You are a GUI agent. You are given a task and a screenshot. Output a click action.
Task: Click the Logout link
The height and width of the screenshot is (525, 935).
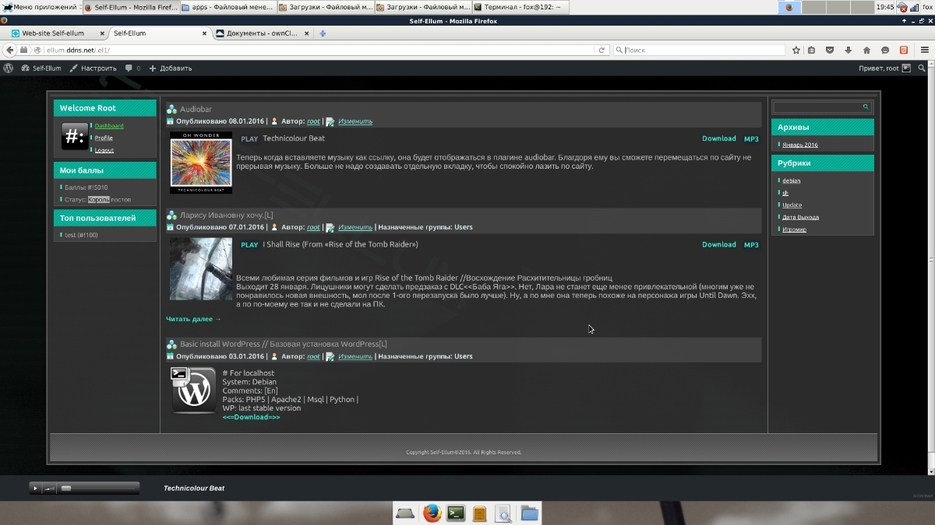pyautogui.click(x=104, y=150)
